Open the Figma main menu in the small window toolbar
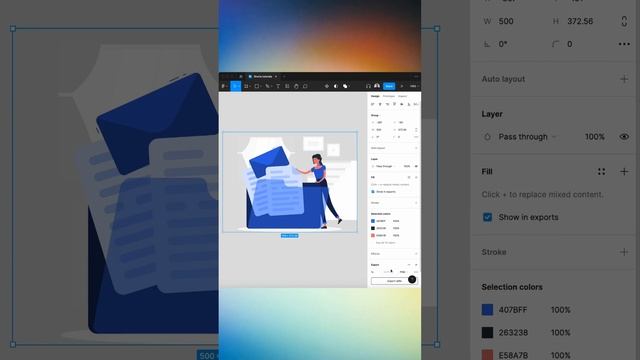Screen dimensions: 640x360 (223, 86)
